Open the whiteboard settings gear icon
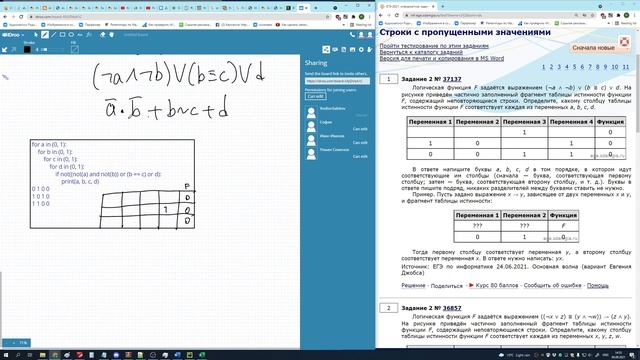The height and width of the screenshot is (360, 640). (361, 49)
